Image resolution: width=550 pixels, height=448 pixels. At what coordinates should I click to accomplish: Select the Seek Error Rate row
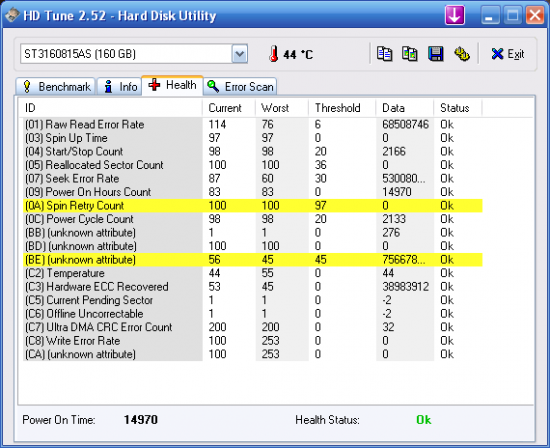(x=253, y=178)
